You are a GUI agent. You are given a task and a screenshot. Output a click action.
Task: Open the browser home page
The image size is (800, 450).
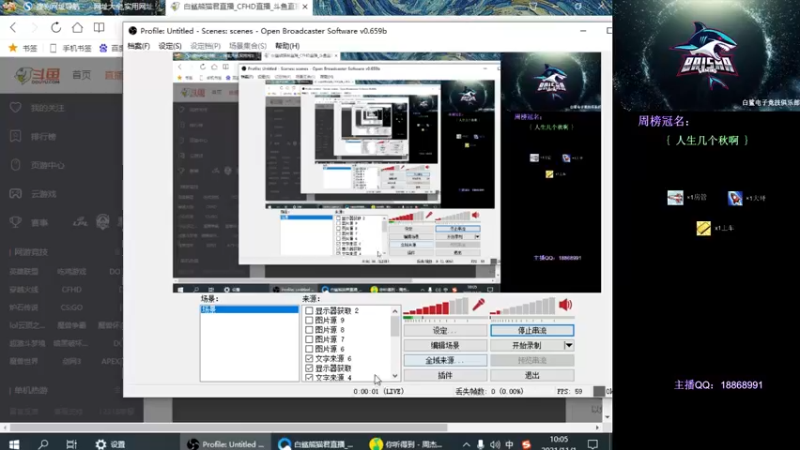pyautogui.click(x=77, y=28)
